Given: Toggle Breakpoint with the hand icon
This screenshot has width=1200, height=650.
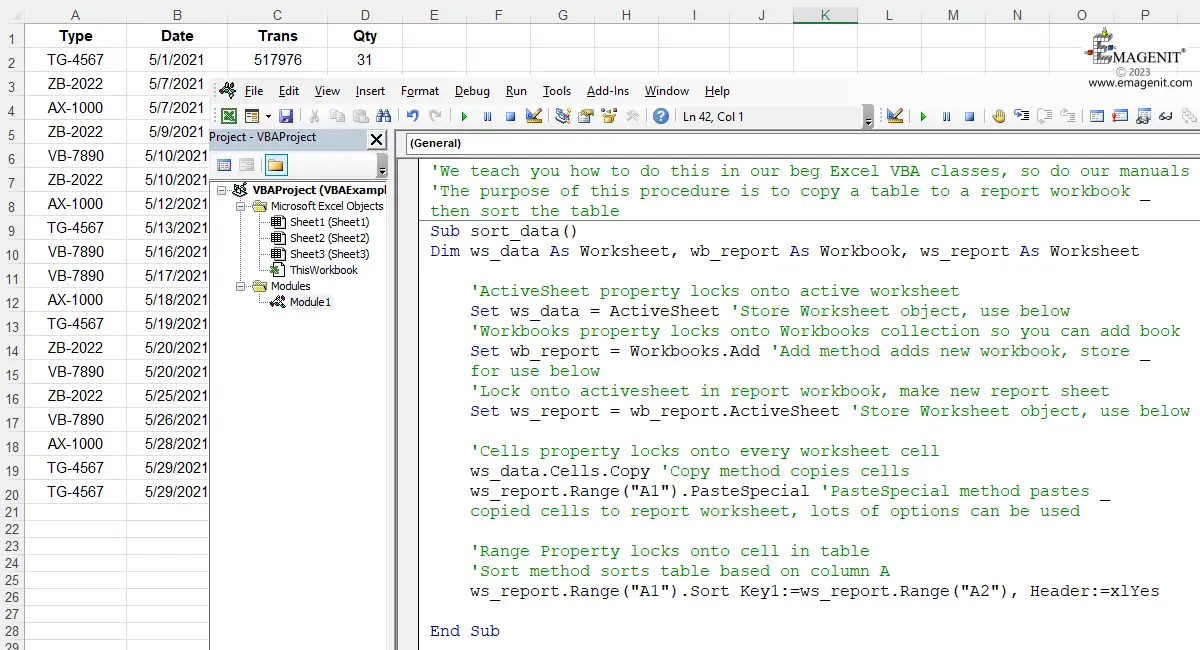Looking at the screenshot, I should pos(998,116).
